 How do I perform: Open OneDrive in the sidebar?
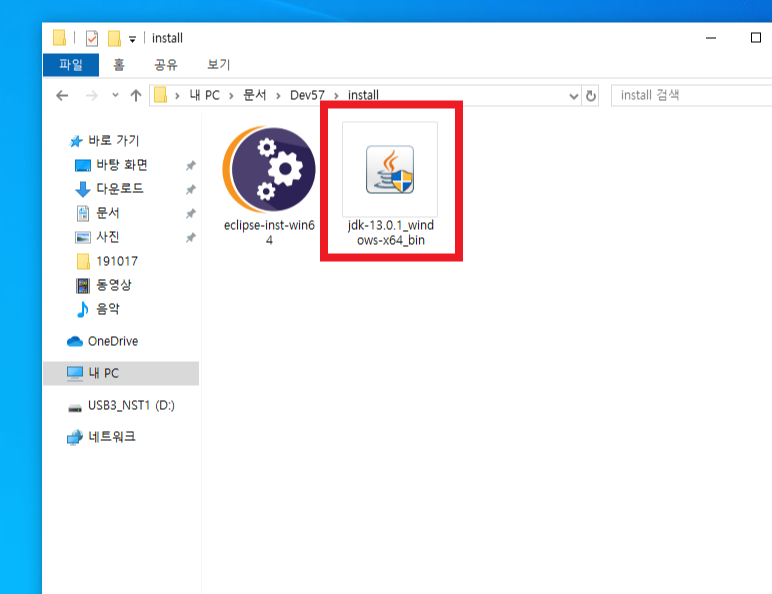click(102, 341)
